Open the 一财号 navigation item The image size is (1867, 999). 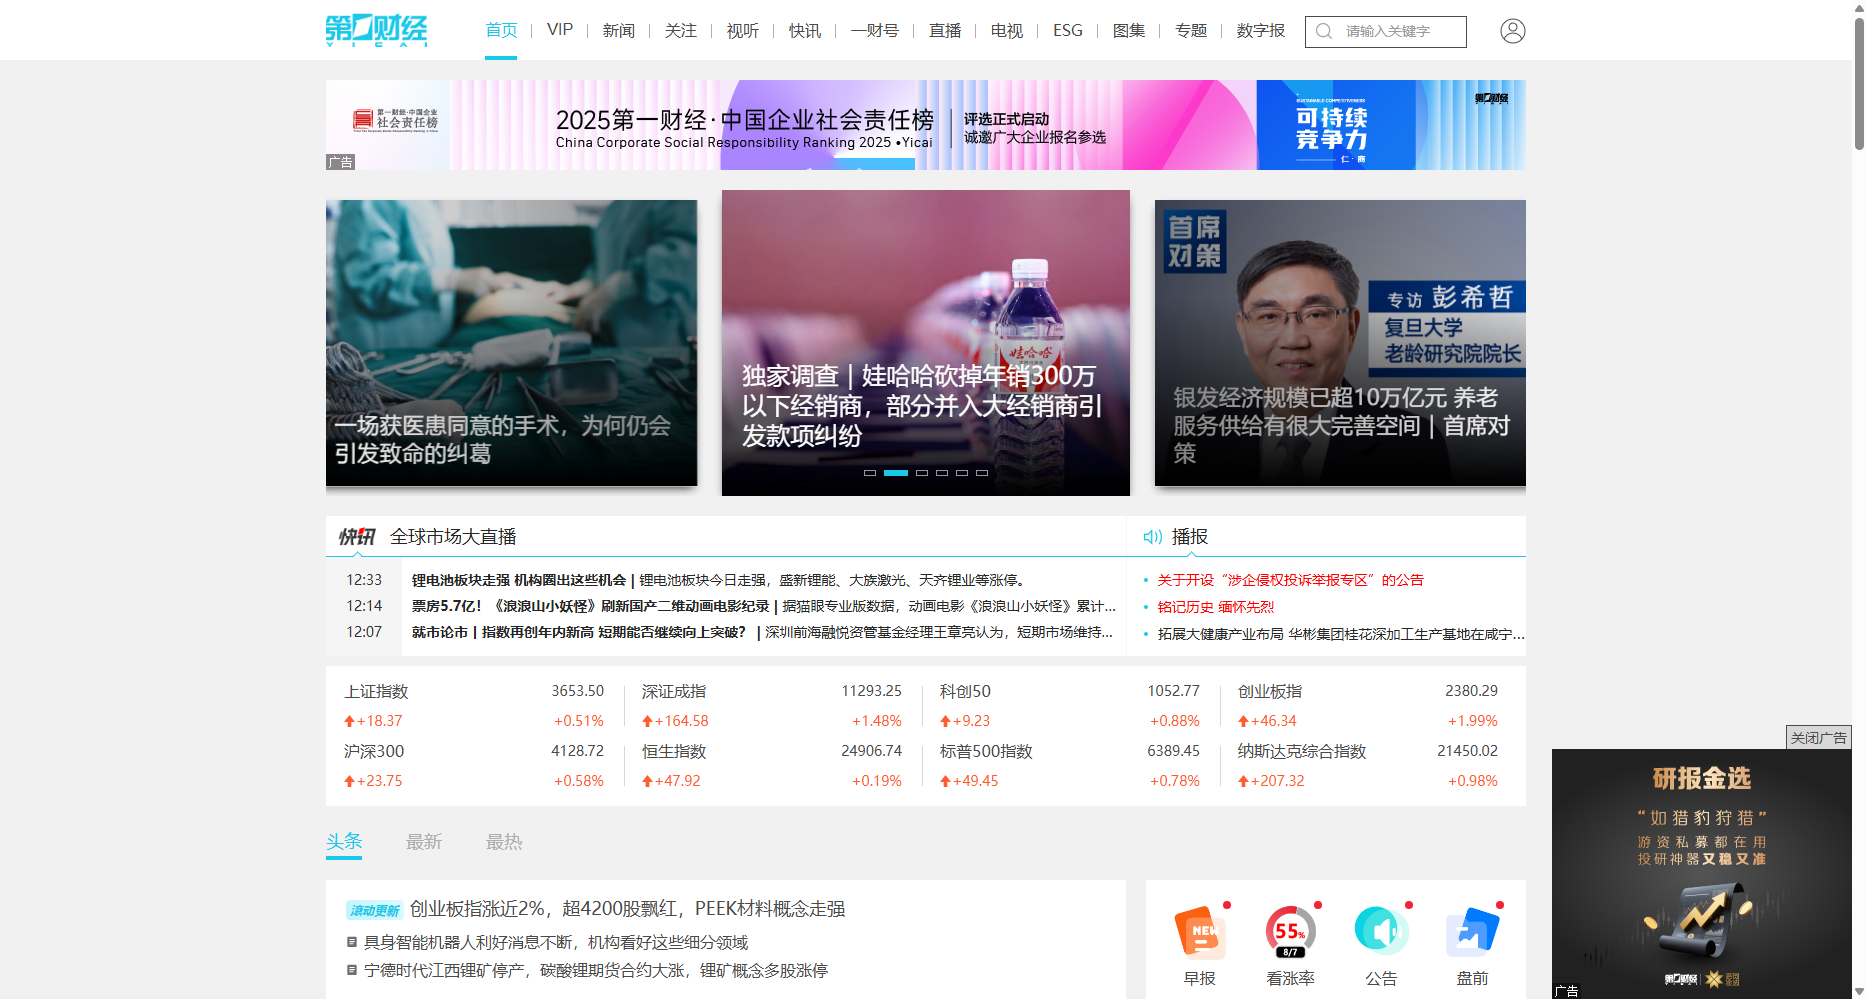coord(875,30)
